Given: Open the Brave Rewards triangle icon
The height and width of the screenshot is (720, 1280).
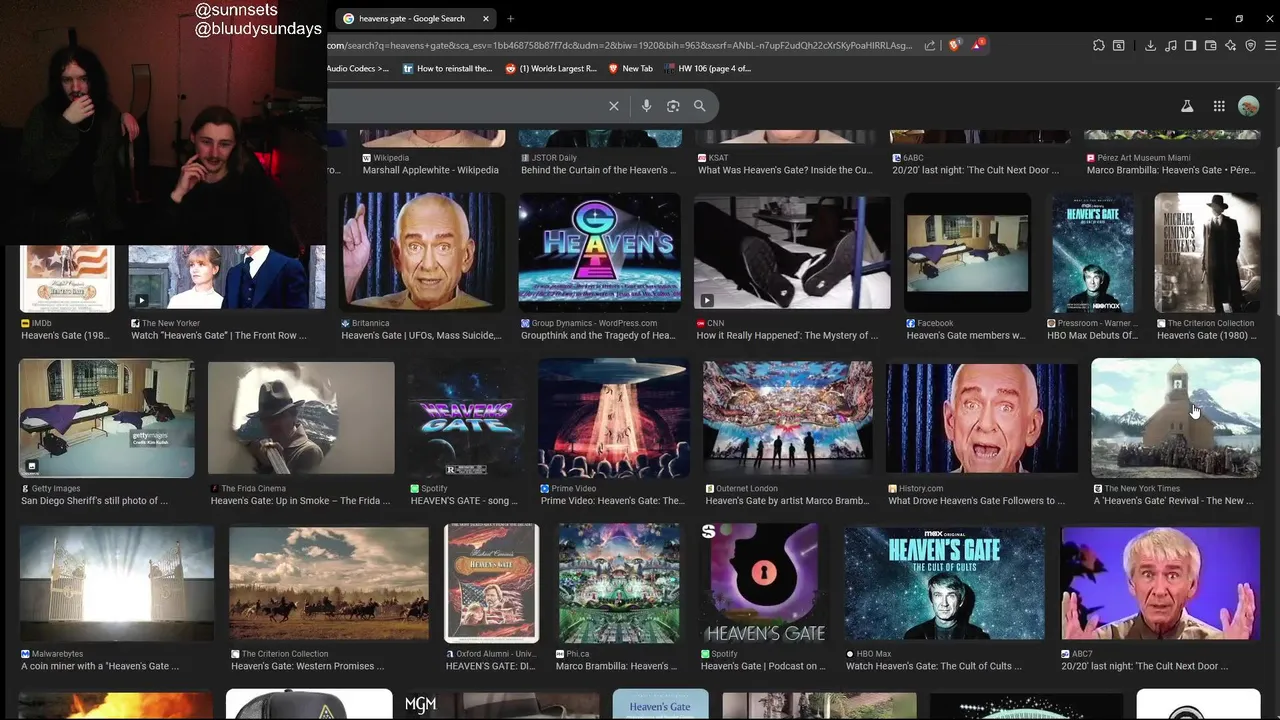Looking at the screenshot, I should click(979, 45).
